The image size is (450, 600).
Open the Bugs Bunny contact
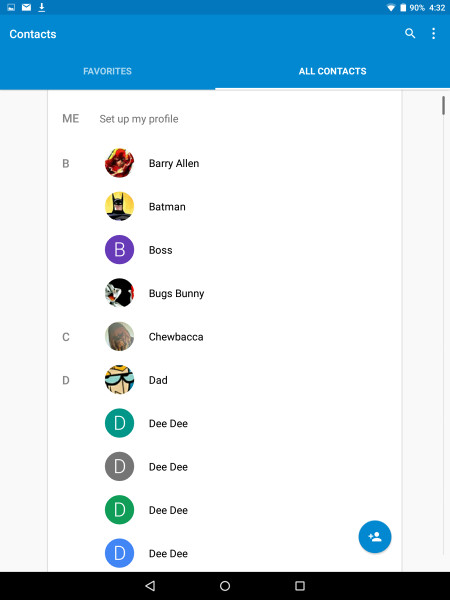(x=225, y=293)
